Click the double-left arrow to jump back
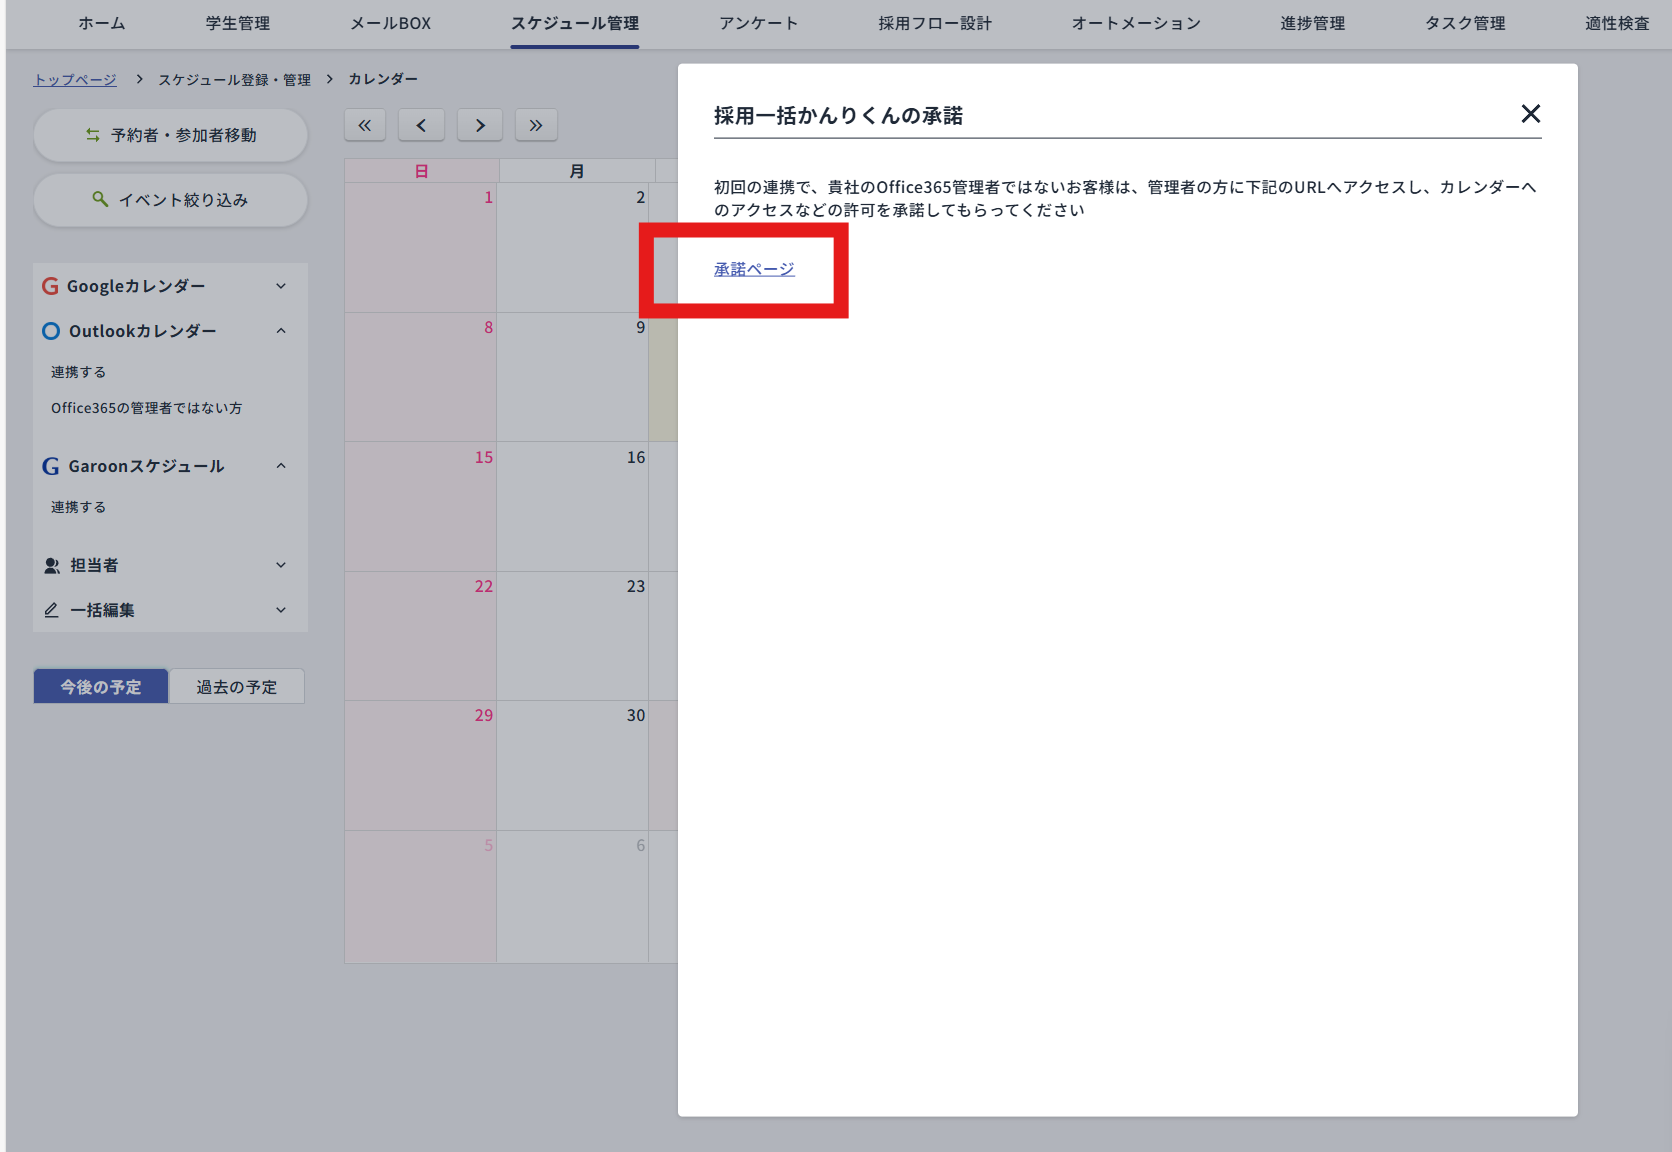This screenshot has width=1672, height=1152. [x=365, y=125]
